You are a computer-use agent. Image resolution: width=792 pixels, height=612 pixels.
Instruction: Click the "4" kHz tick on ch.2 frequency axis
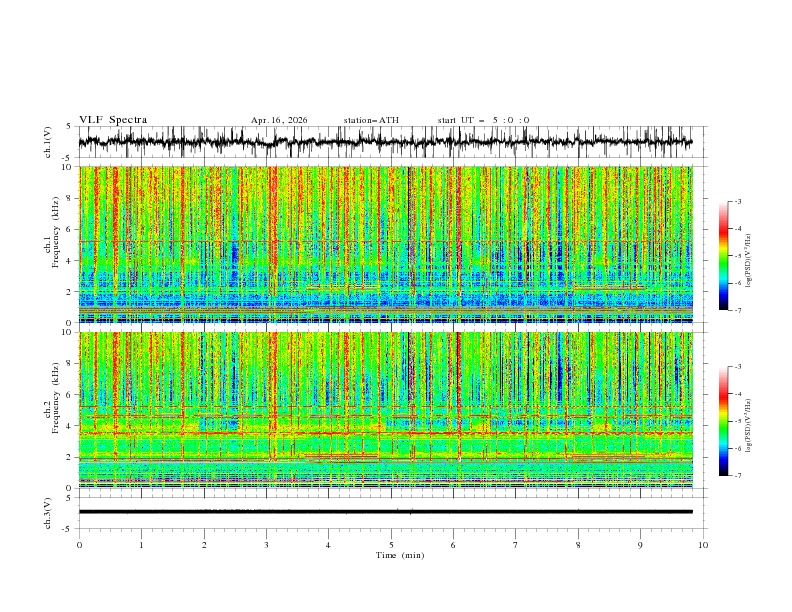[70, 426]
